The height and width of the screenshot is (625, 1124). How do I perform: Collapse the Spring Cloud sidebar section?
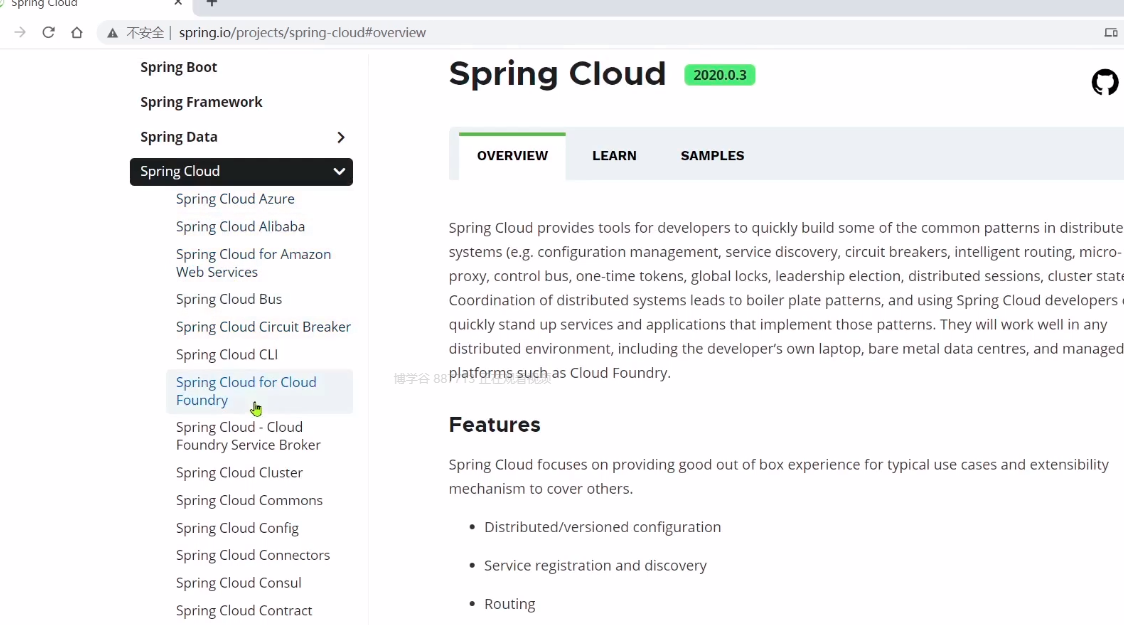[339, 171]
